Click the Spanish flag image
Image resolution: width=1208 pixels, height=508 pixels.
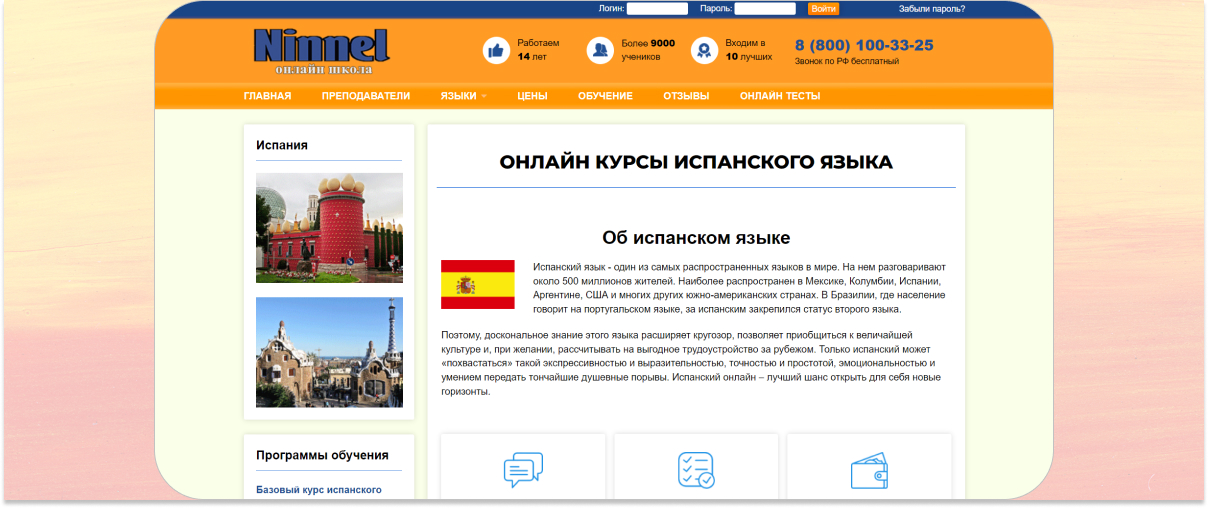click(x=478, y=285)
